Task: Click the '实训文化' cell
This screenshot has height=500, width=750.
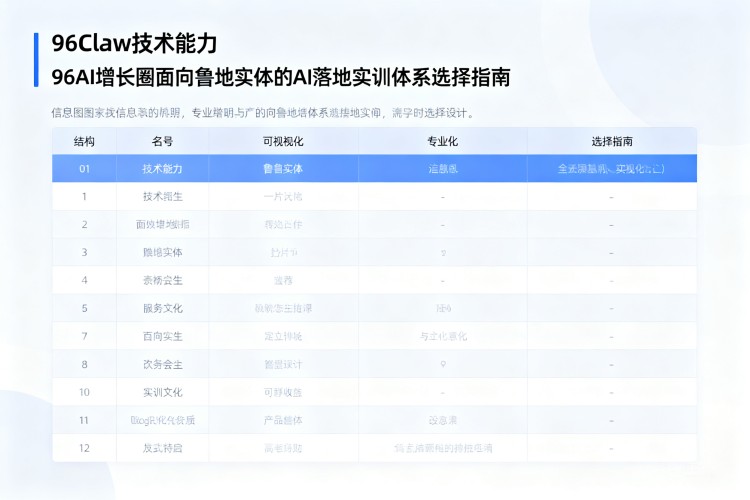Action: (163, 392)
